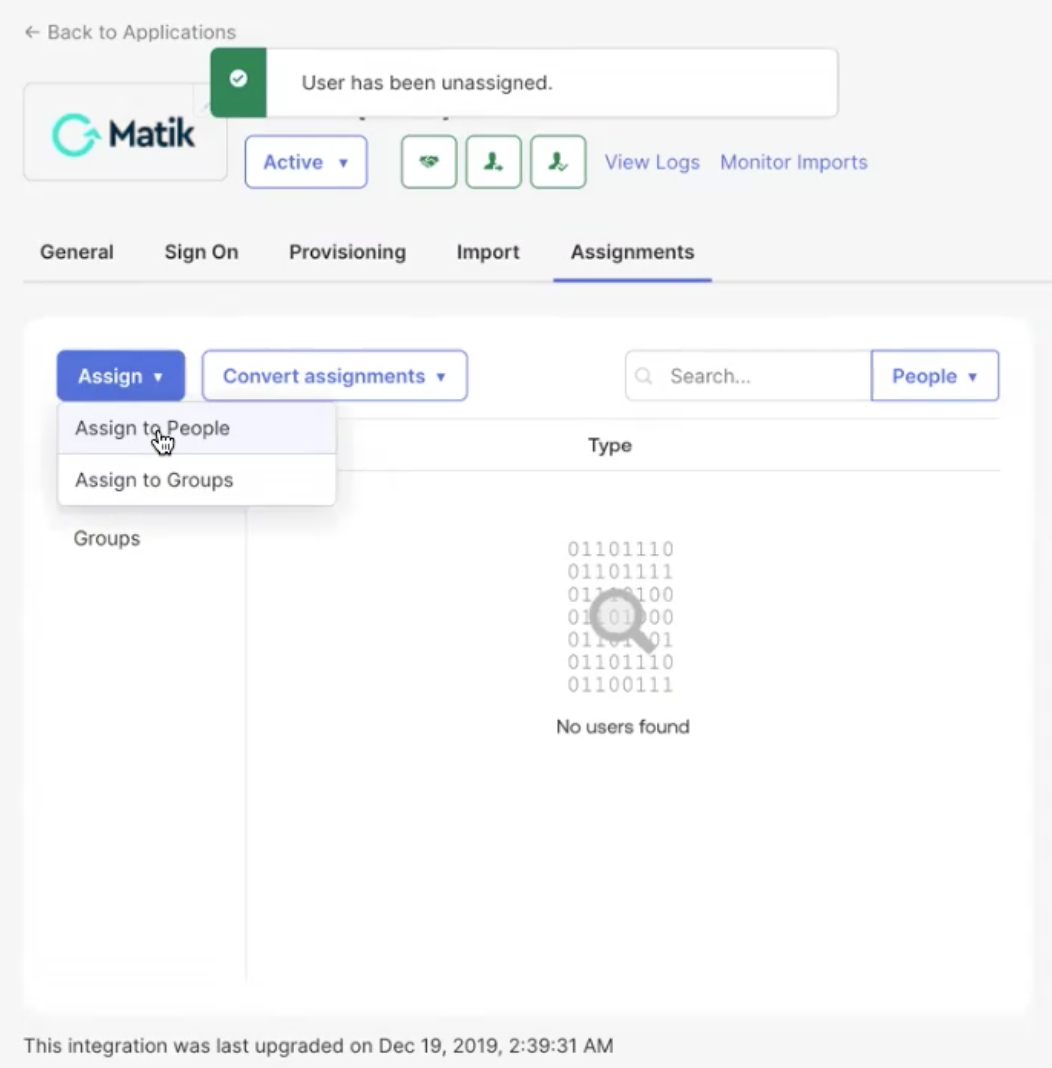
Task: Choose Assign to Groups menu option
Action: [x=154, y=480]
